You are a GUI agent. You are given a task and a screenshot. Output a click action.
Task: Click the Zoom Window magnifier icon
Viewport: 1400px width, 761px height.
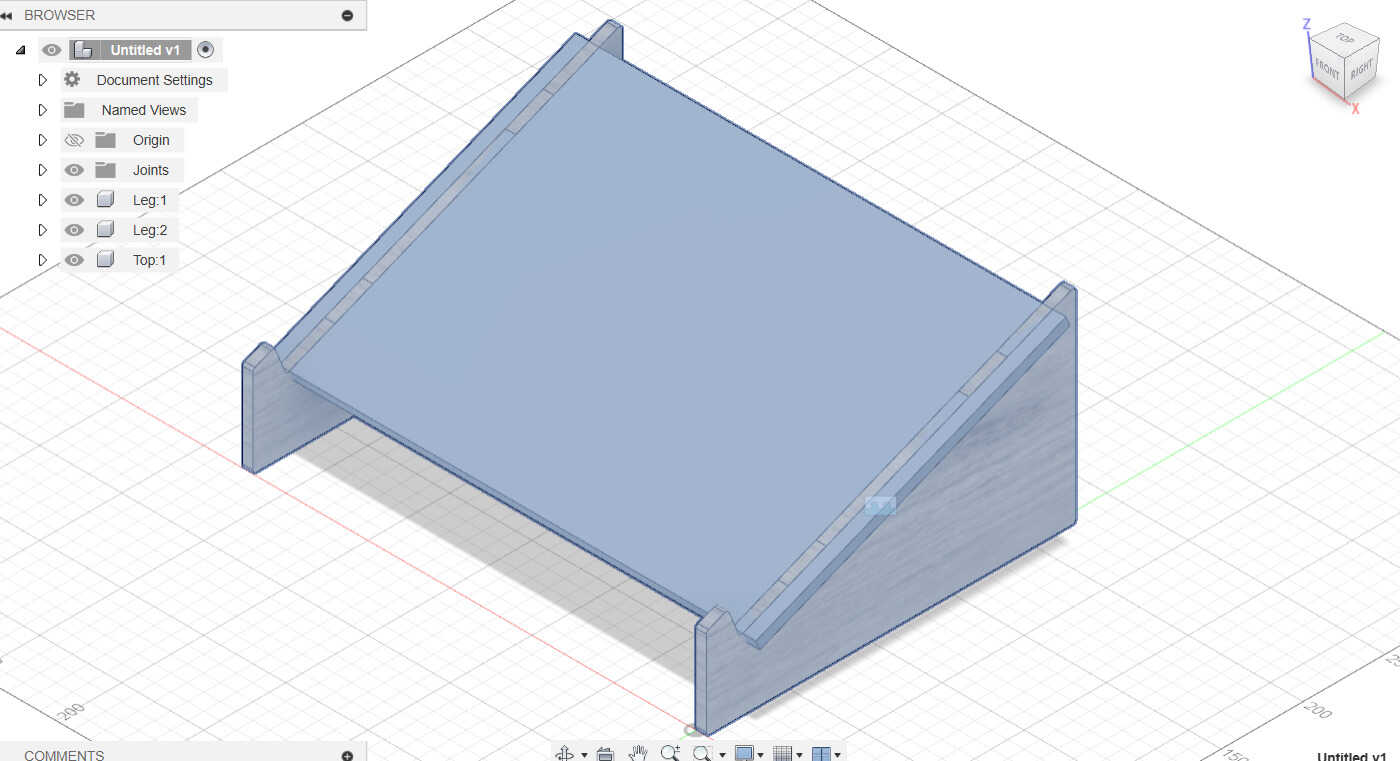pyautogui.click(x=702, y=753)
